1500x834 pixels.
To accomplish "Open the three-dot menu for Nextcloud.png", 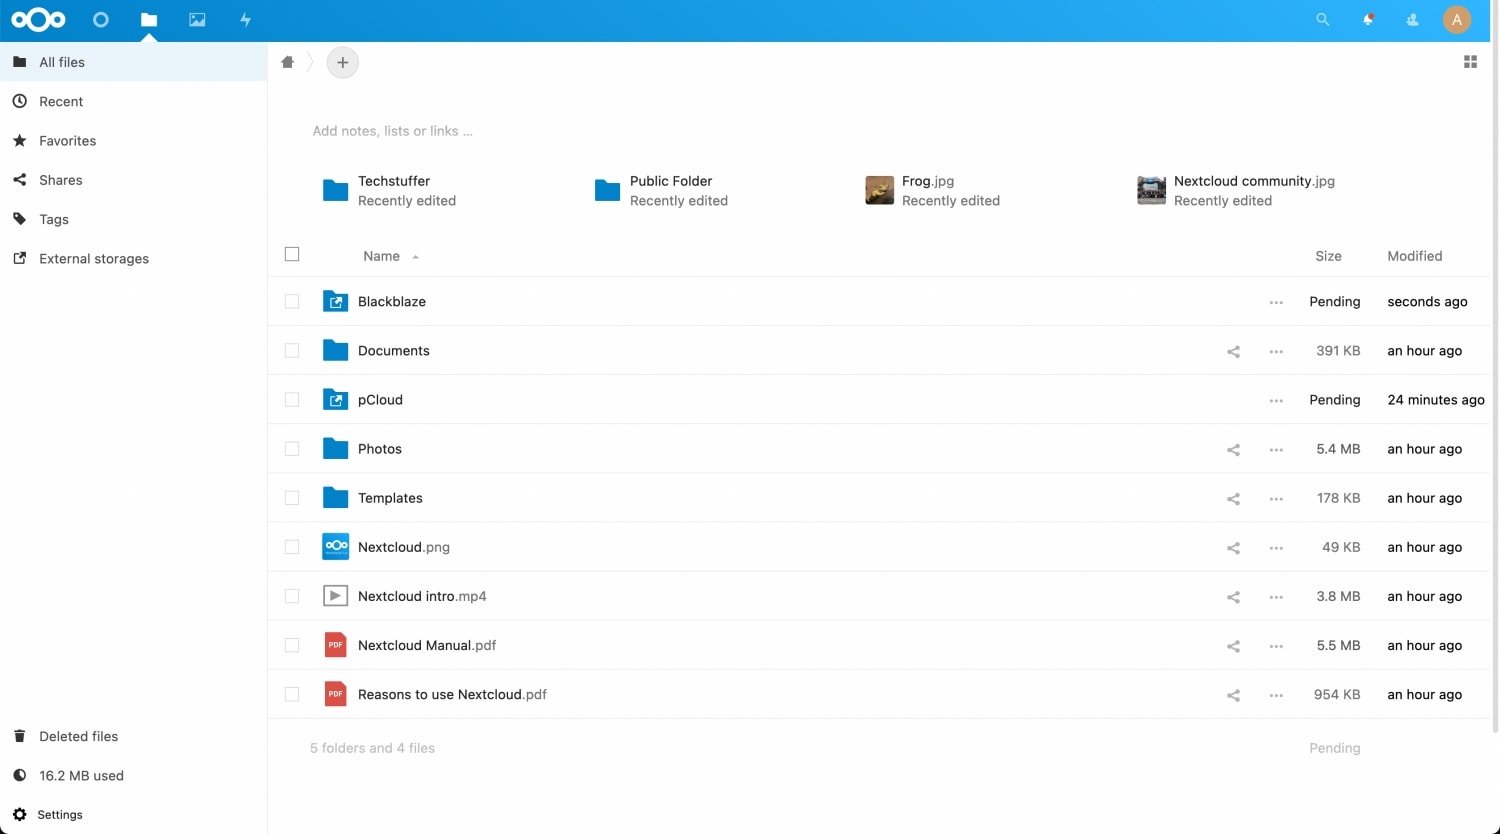I will click(x=1276, y=547).
